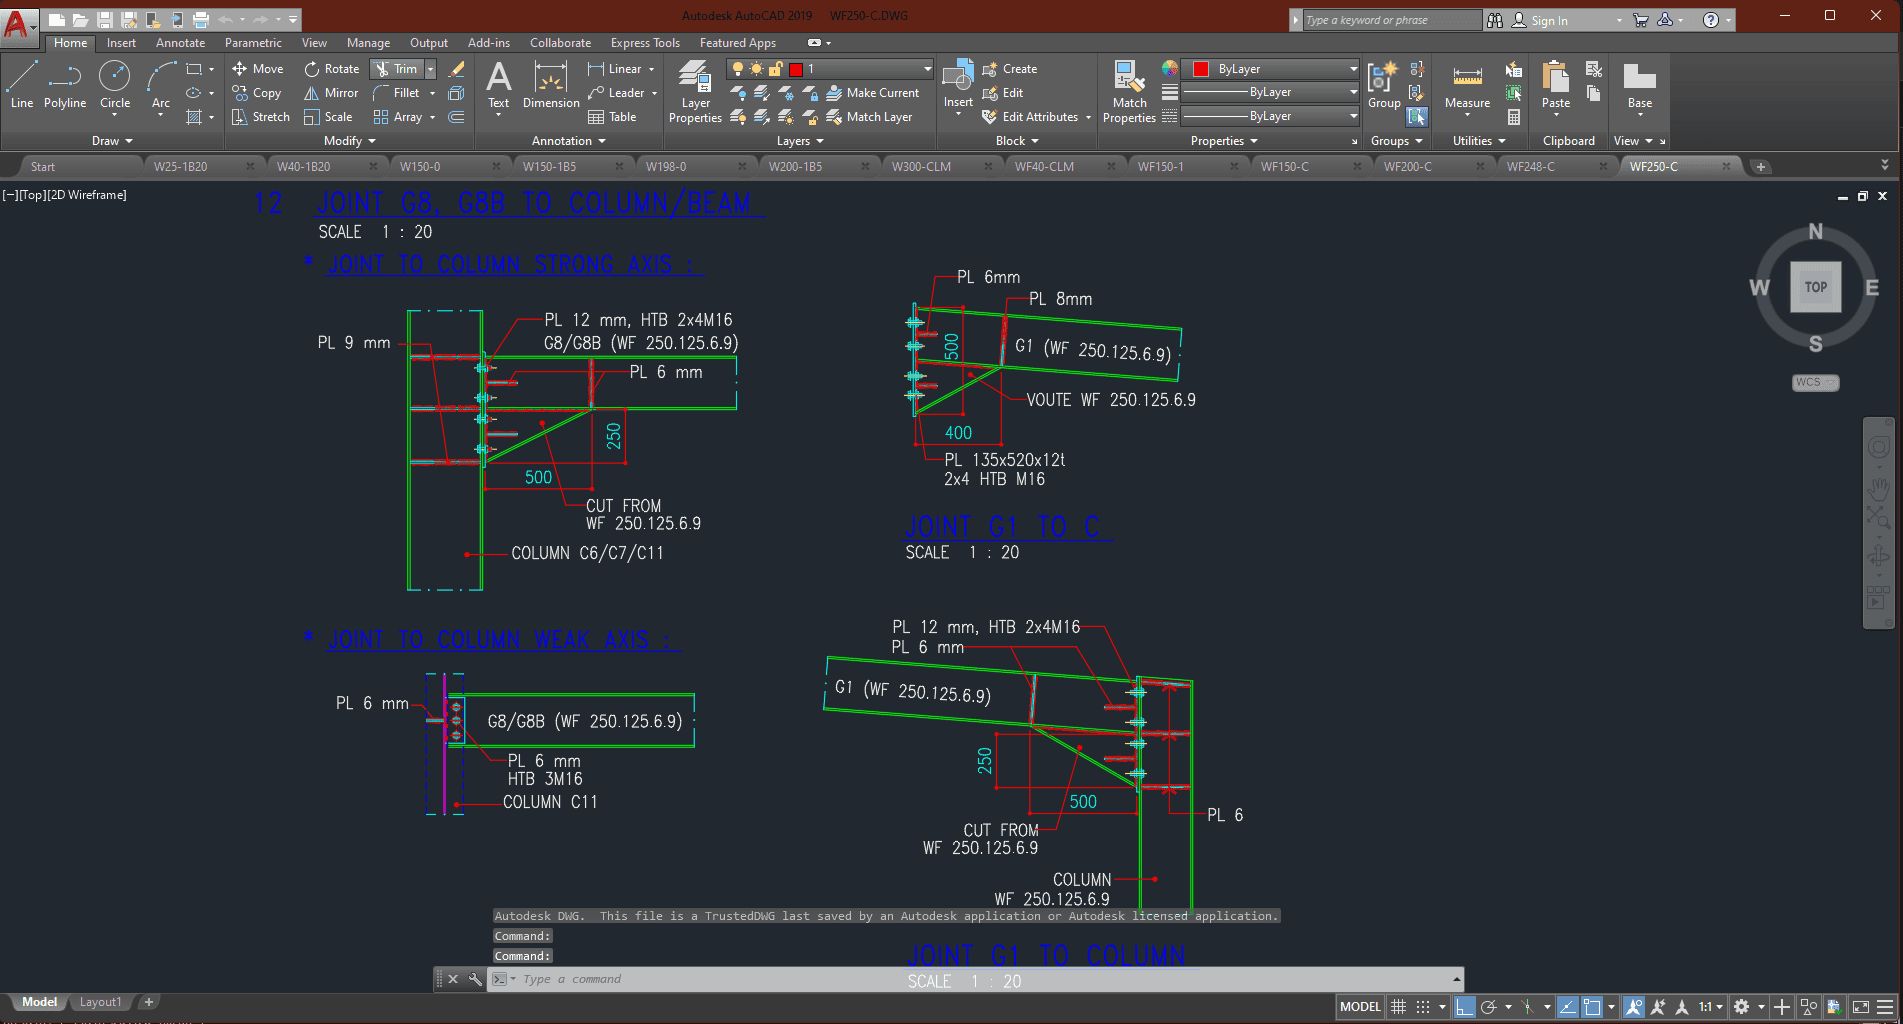Open the object color ByLayer dropdown
This screenshot has width=1903, height=1024.
(x=1352, y=68)
